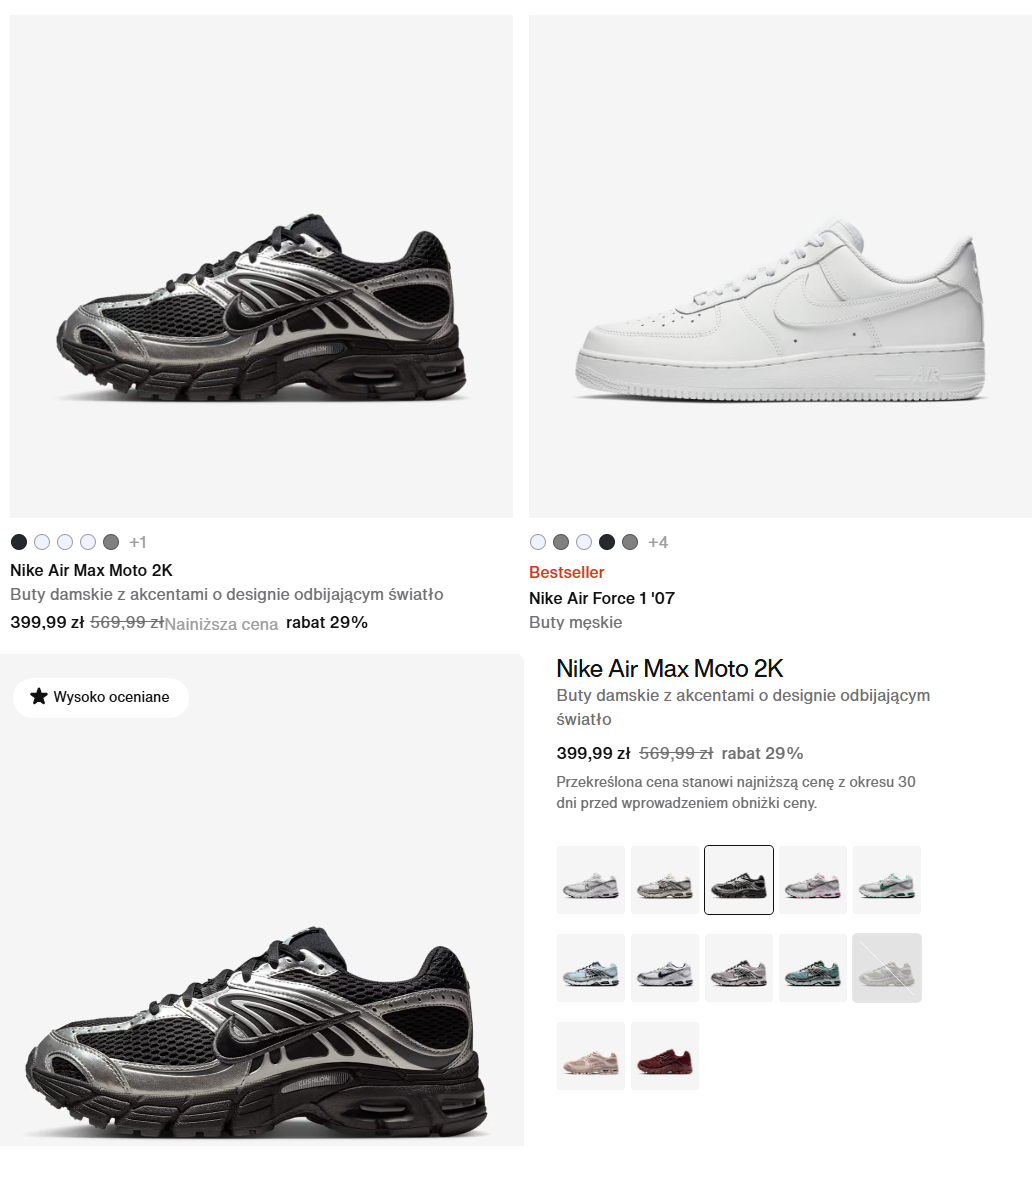The image size is (1036, 1178).
Task: Choose the green accent colorway thumbnail
Action: tap(886, 880)
